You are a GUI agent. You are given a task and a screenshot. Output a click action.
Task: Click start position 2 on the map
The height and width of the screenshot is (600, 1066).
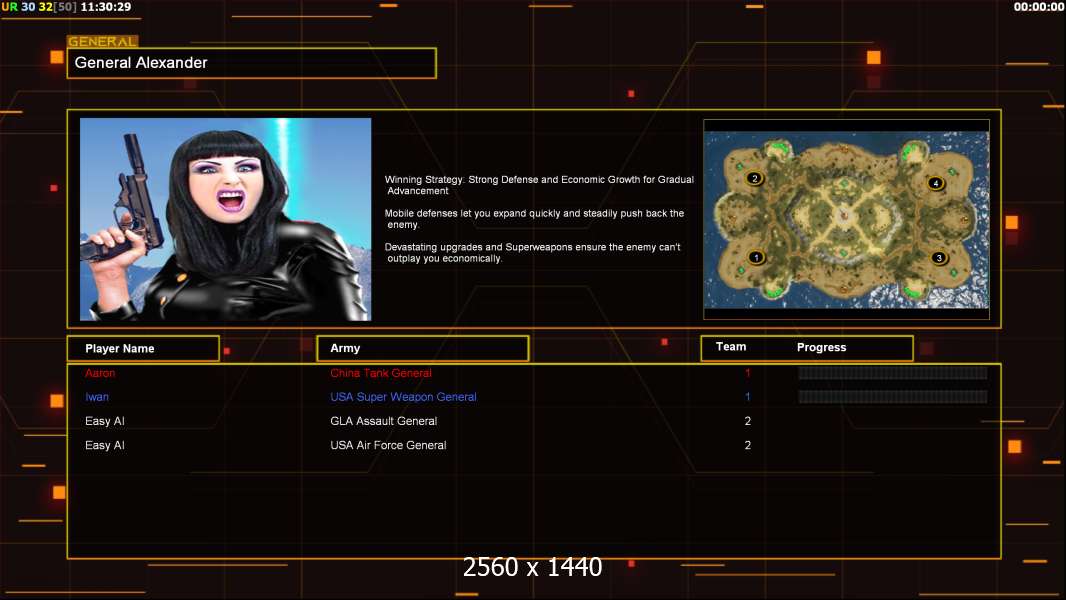click(x=754, y=178)
